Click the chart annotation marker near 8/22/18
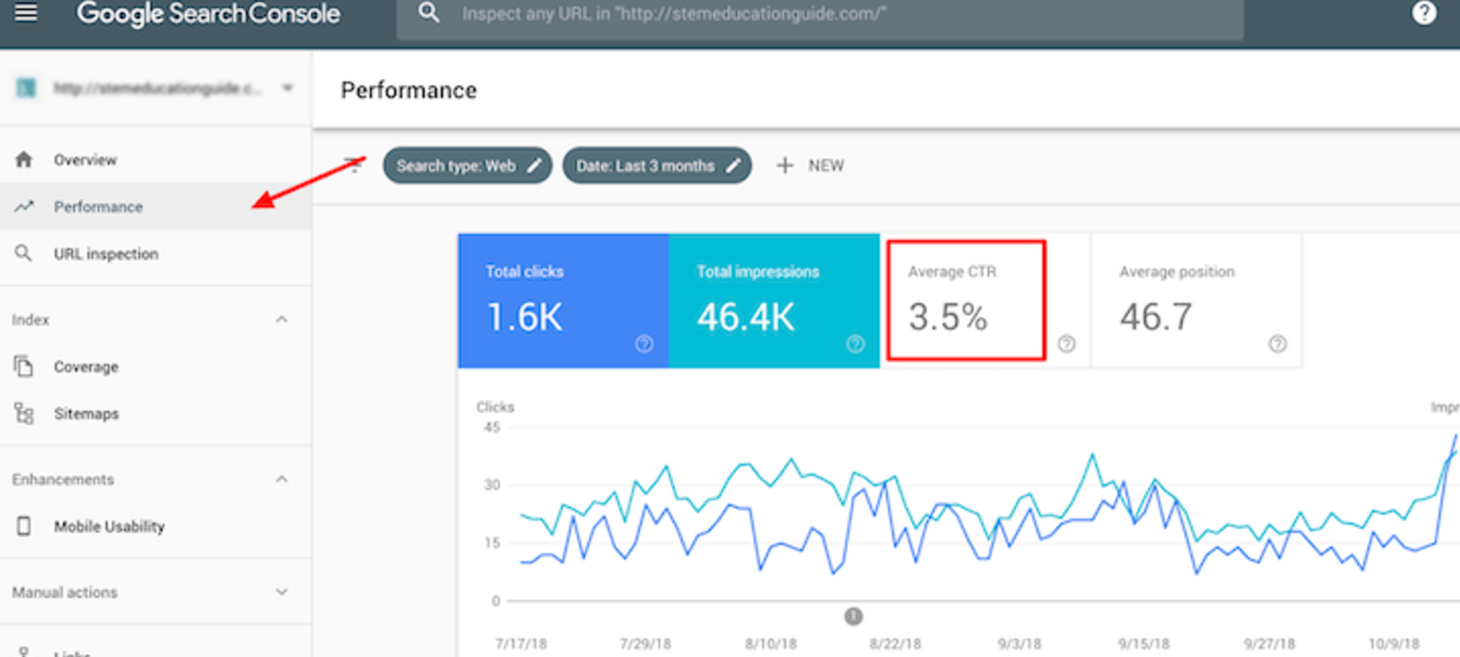 (853, 616)
